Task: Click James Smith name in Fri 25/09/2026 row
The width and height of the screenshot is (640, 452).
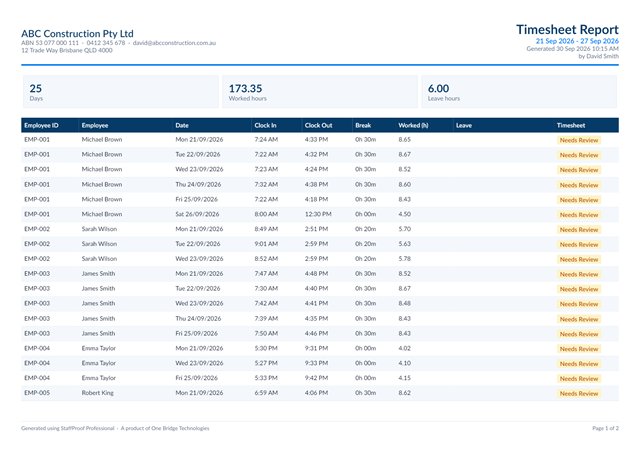Action: (x=98, y=333)
